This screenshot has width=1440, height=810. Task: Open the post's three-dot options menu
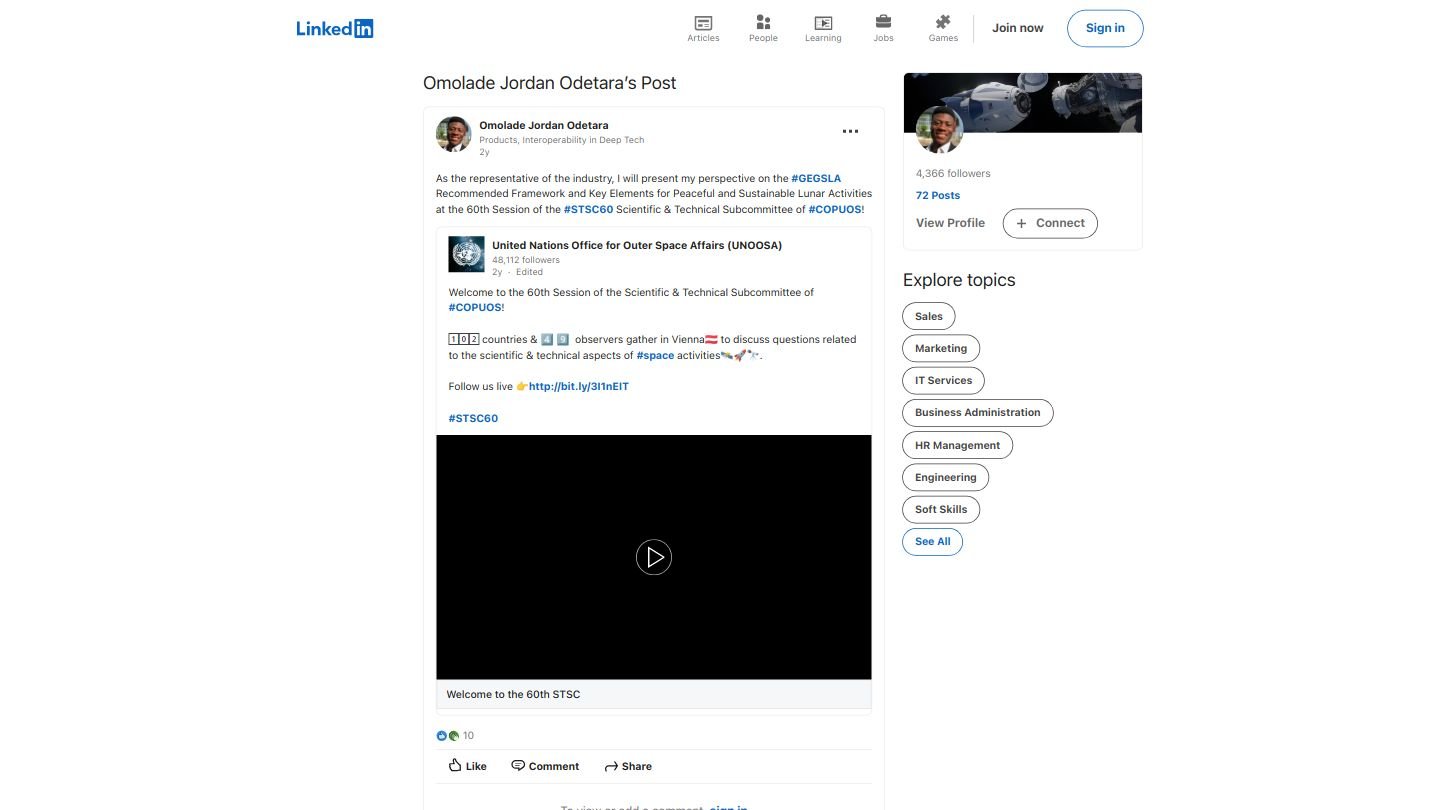850,131
